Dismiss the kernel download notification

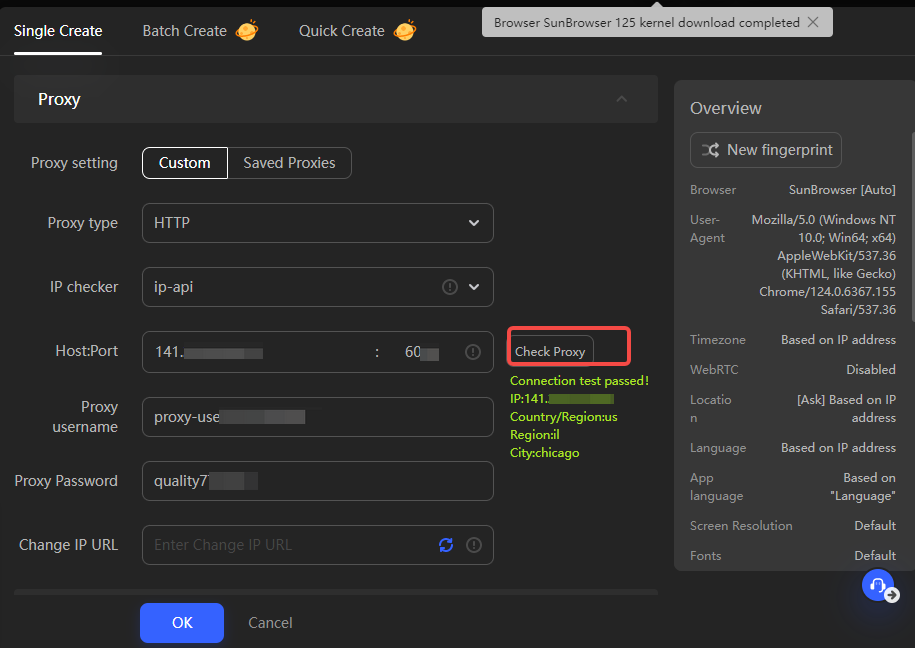point(813,22)
